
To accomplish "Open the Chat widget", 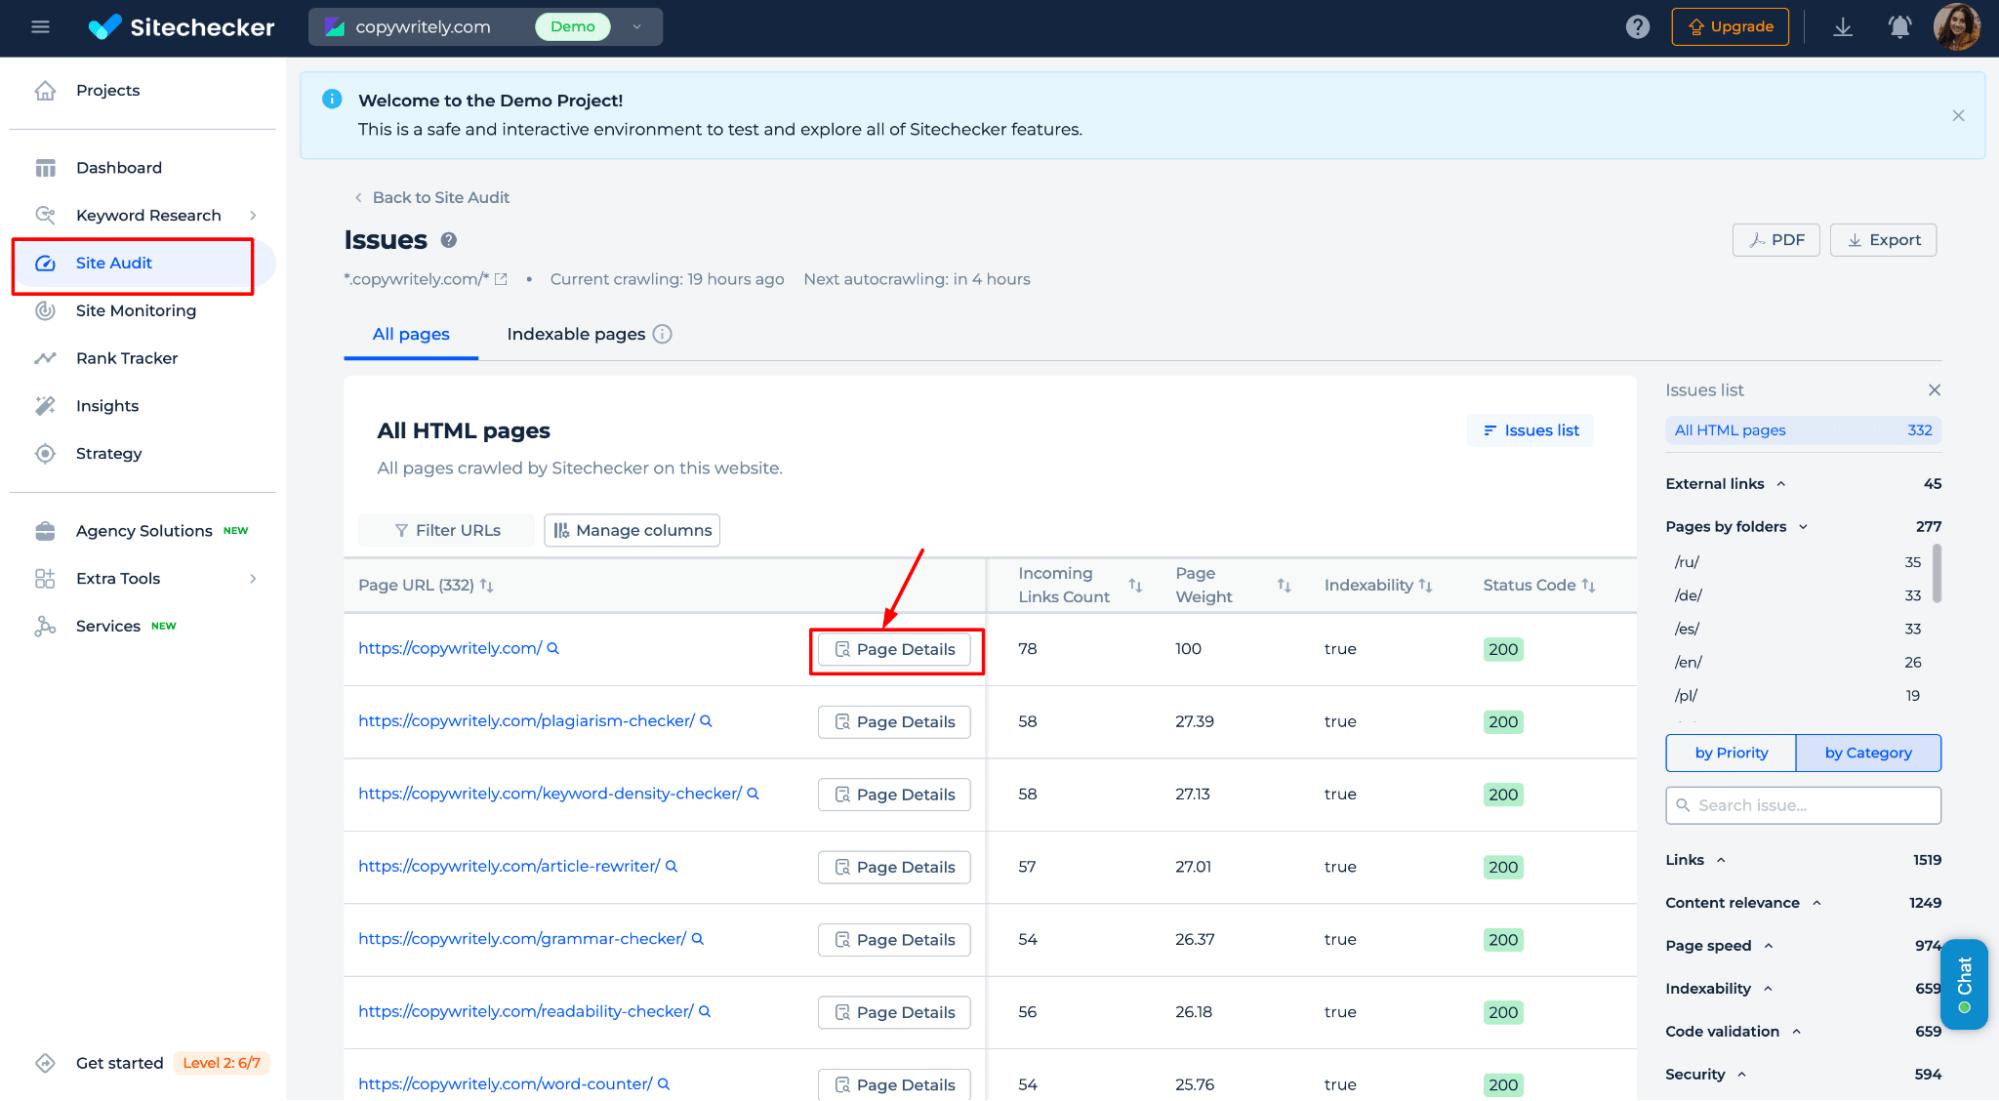I will [x=1964, y=984].
